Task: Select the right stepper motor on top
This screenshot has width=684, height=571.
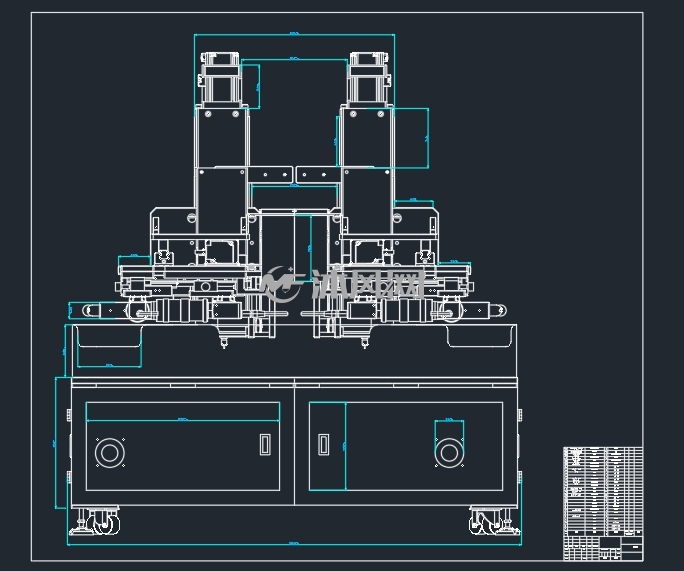Action: 369,79
